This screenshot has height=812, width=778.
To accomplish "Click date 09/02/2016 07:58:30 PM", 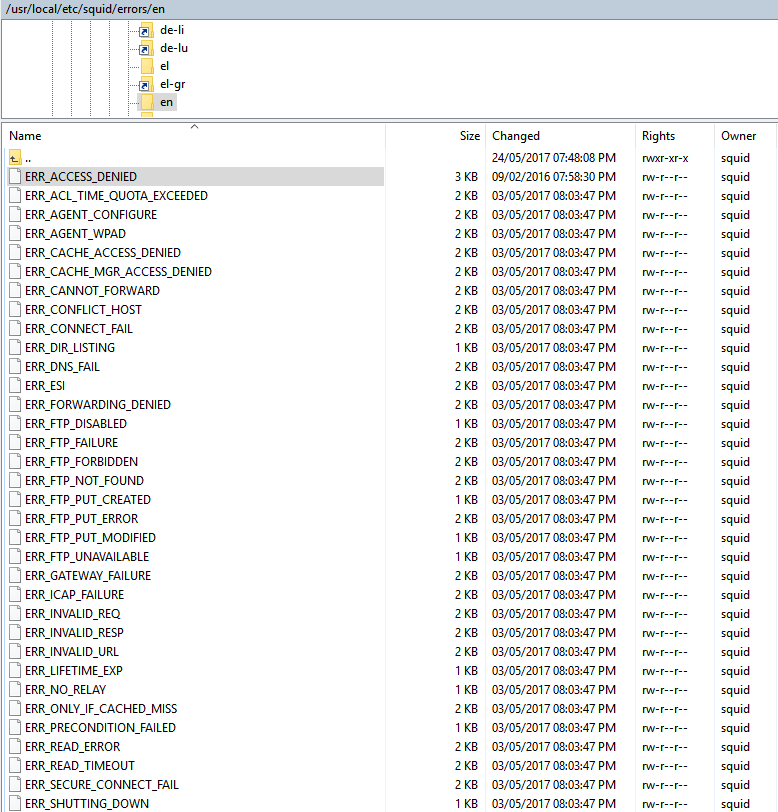I will [x=554, y=177].
